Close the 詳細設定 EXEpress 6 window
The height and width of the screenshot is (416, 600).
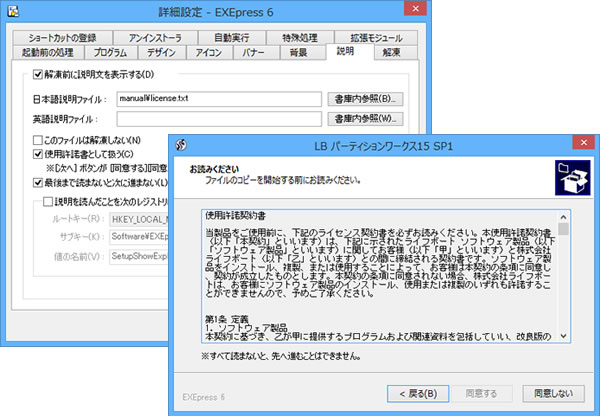(x=415, y=8)
